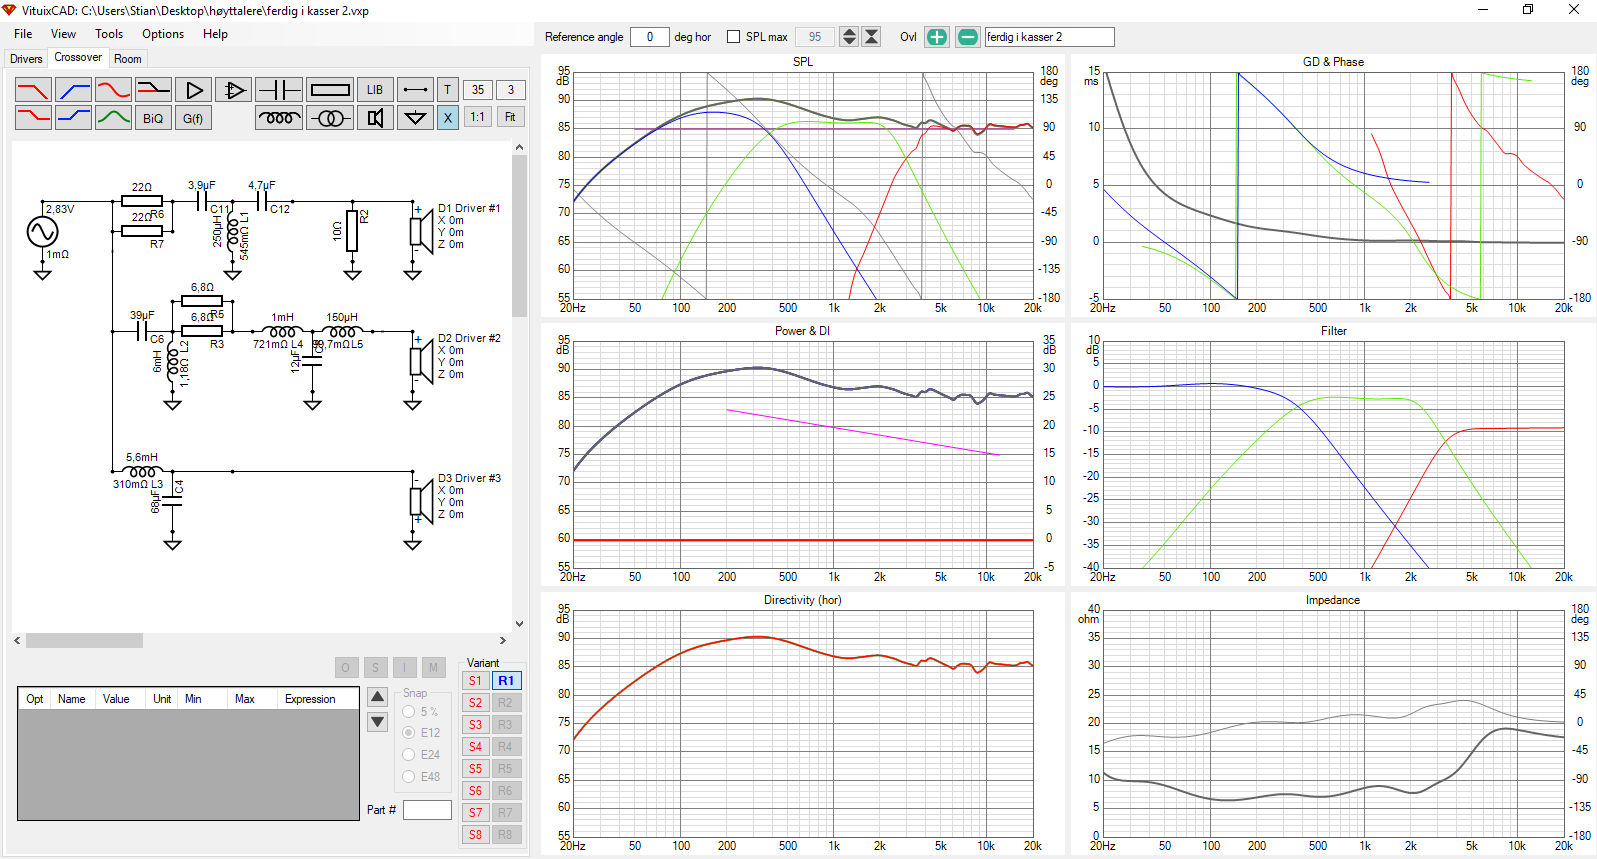The height and width of the screenshot is (859, 1597).
Task: Move parameter down with down arrow
Action: coord(378,721)
